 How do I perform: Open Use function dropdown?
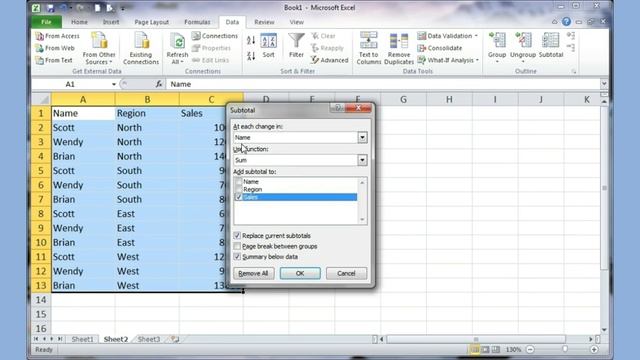point(362,160)
